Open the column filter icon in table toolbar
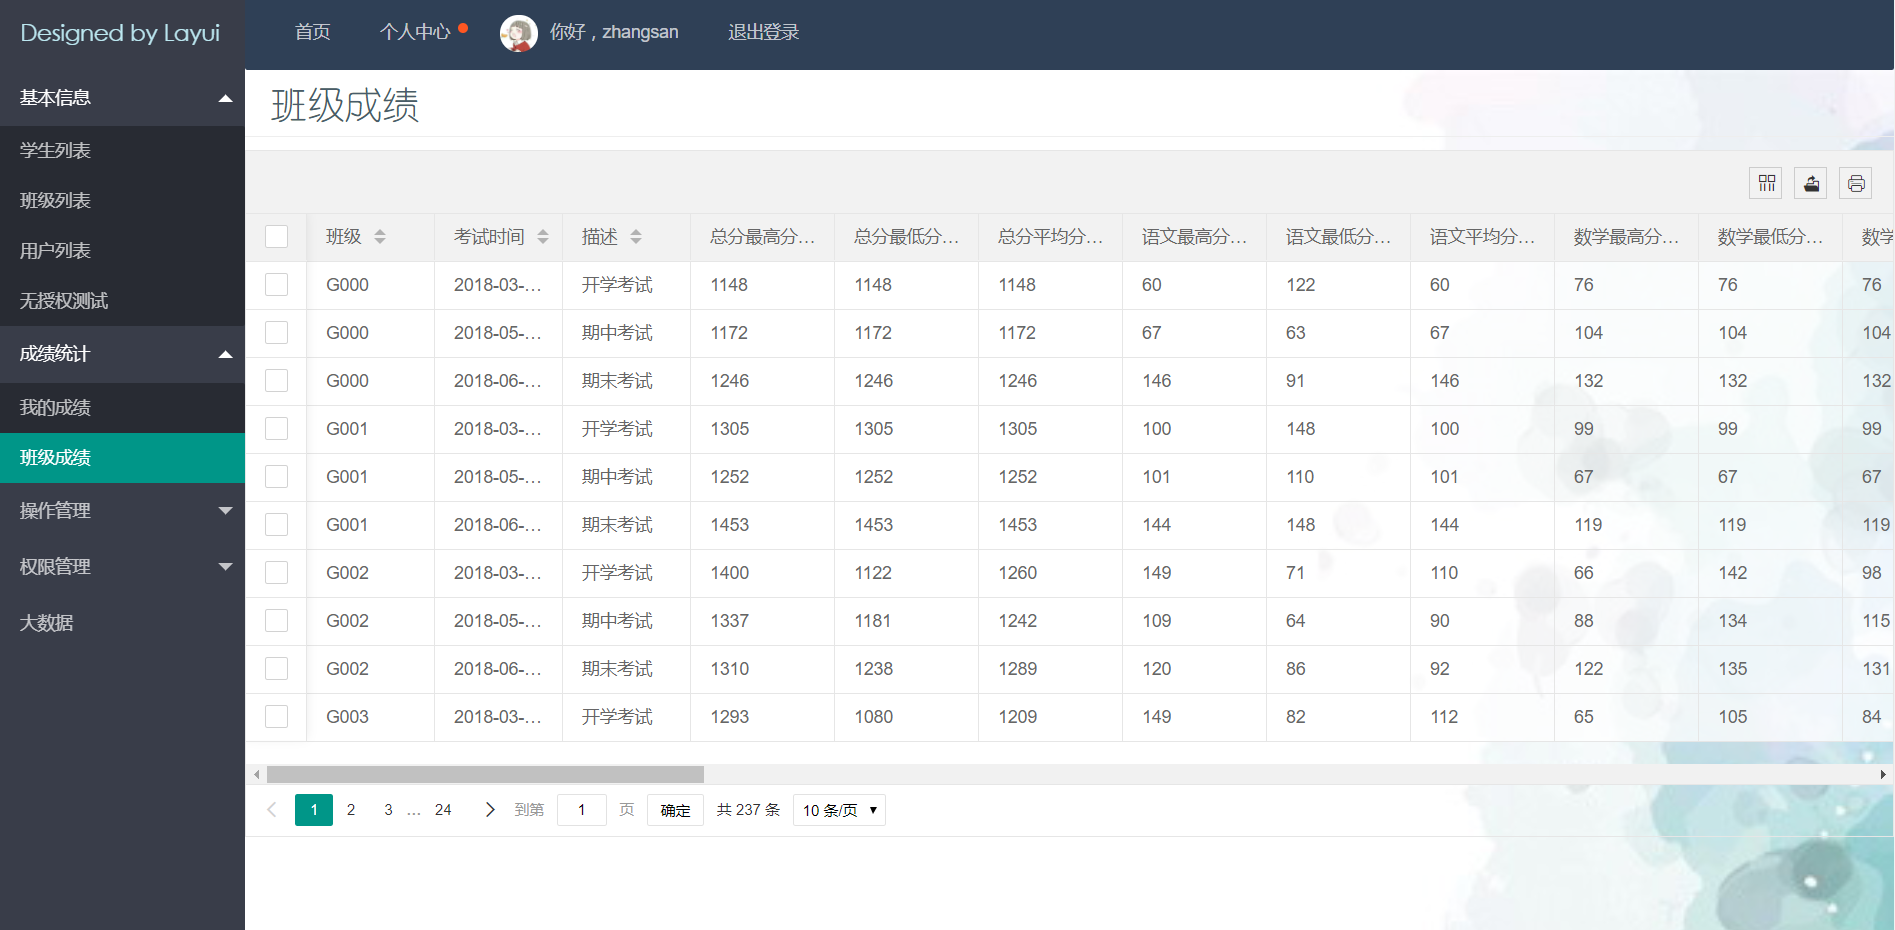1895x930 pixels. [x=1766, y=183]
